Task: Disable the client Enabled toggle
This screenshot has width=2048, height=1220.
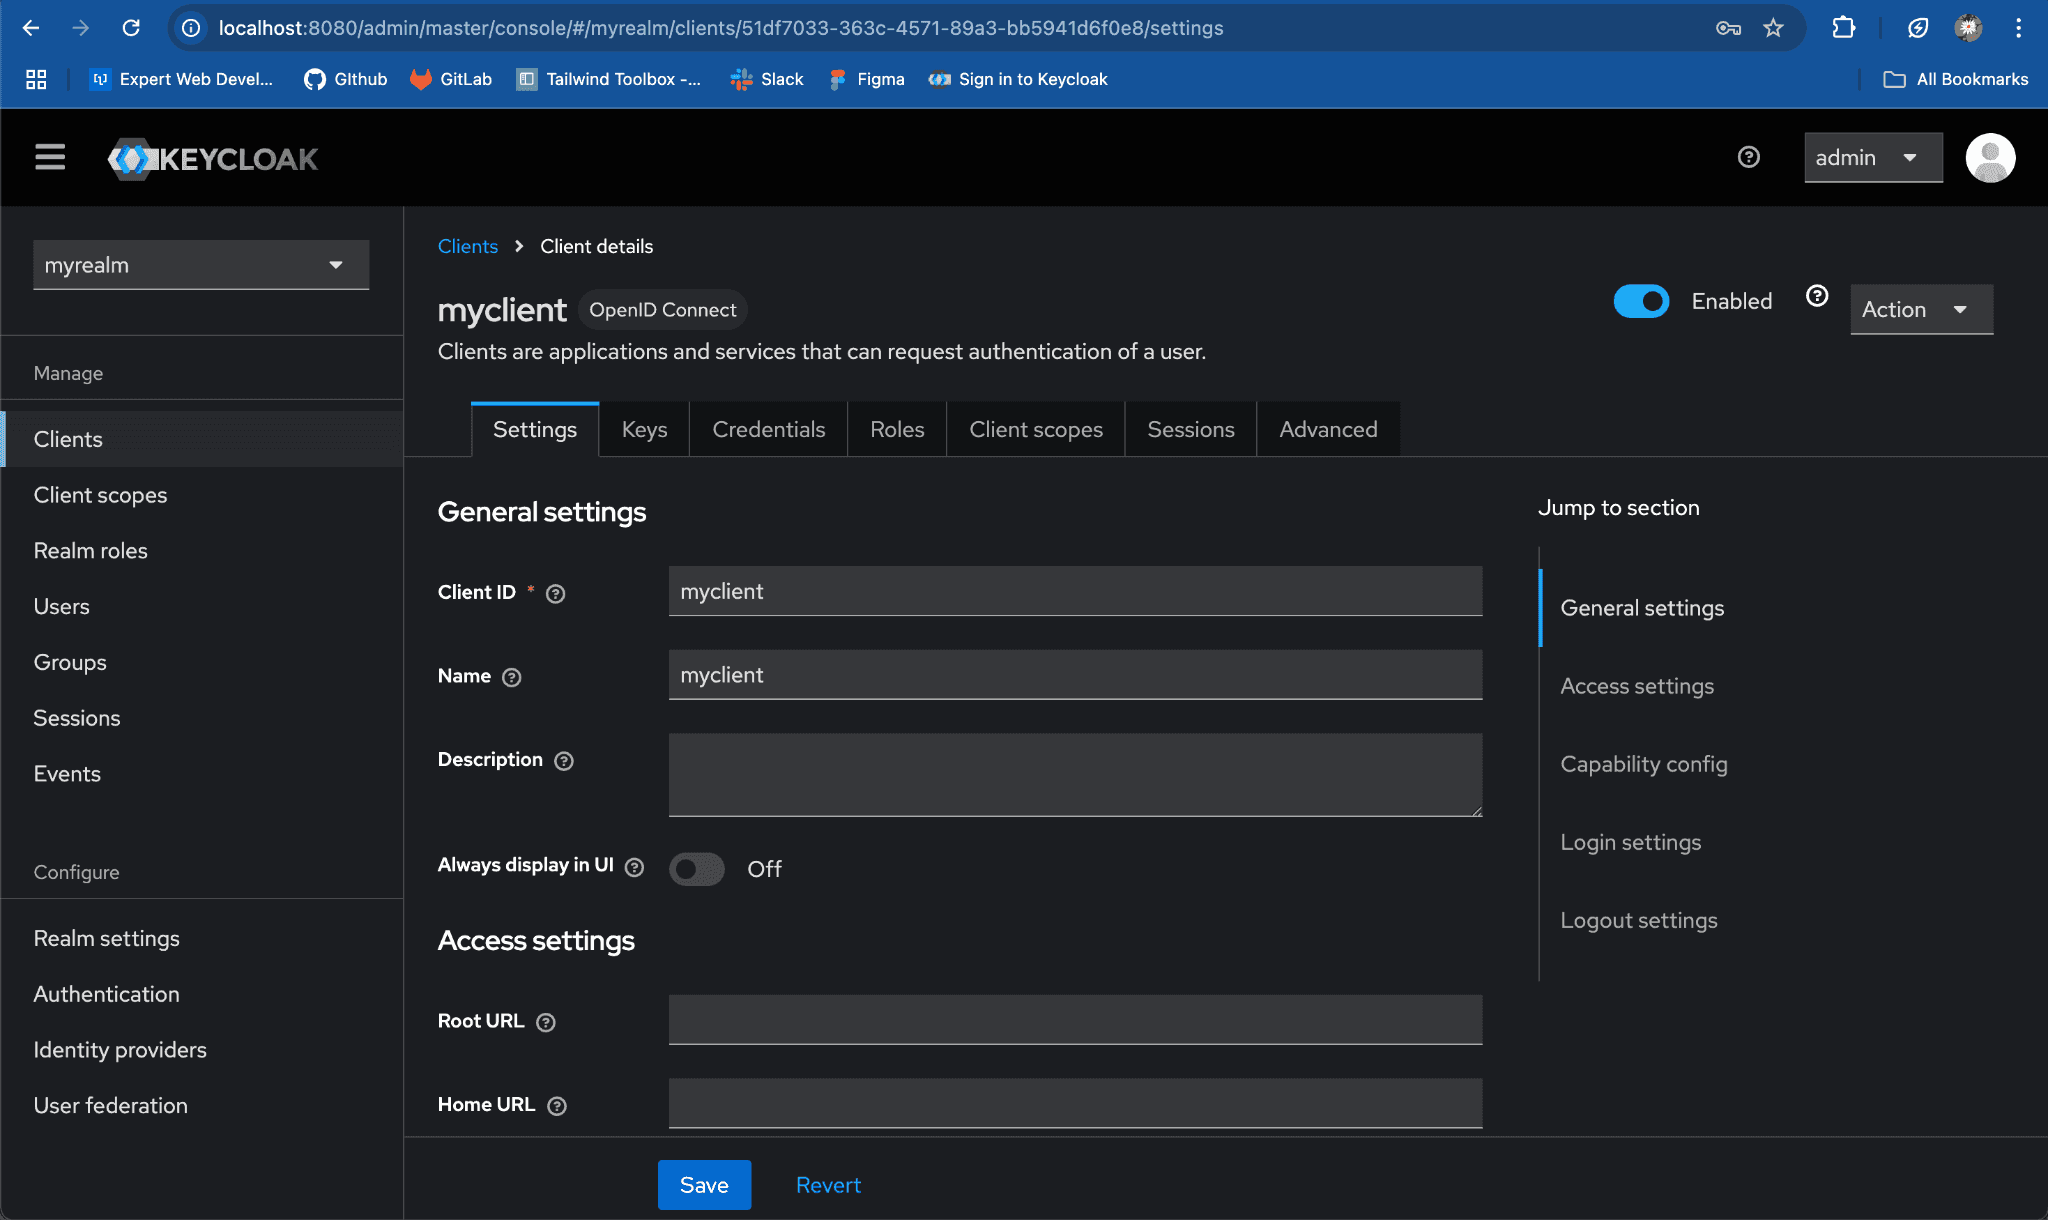Action: pyautogui.click(x=1641, y=301)
